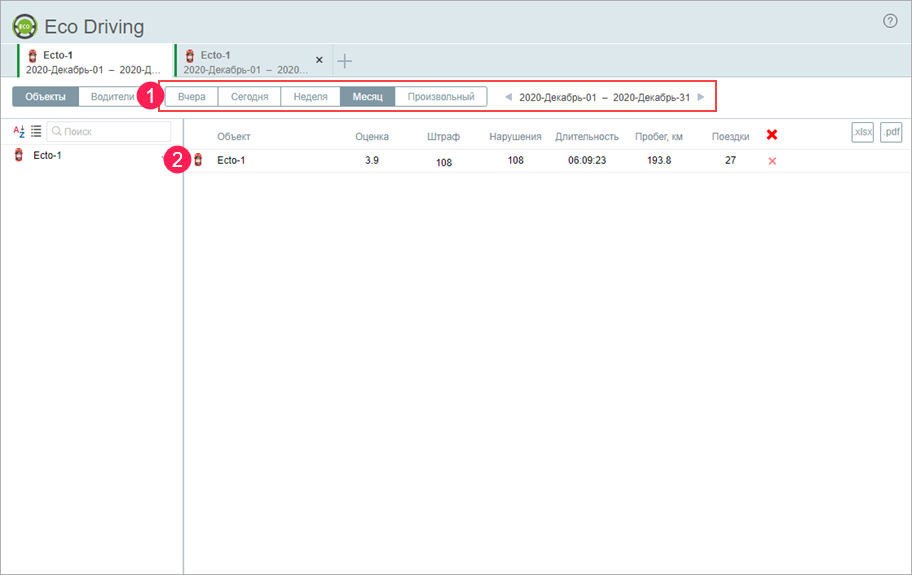
Task: Switch to Водители mode
Action: tap(112, 97)
